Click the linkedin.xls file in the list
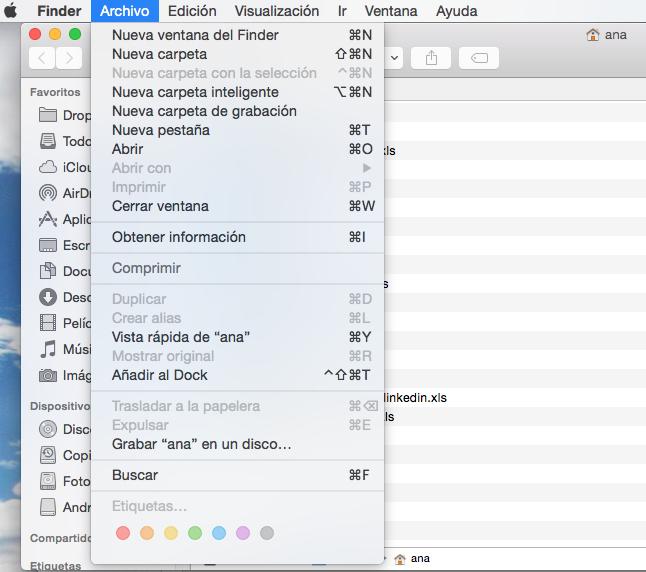Viewport: 646px width, 572px height. (415, 397)
